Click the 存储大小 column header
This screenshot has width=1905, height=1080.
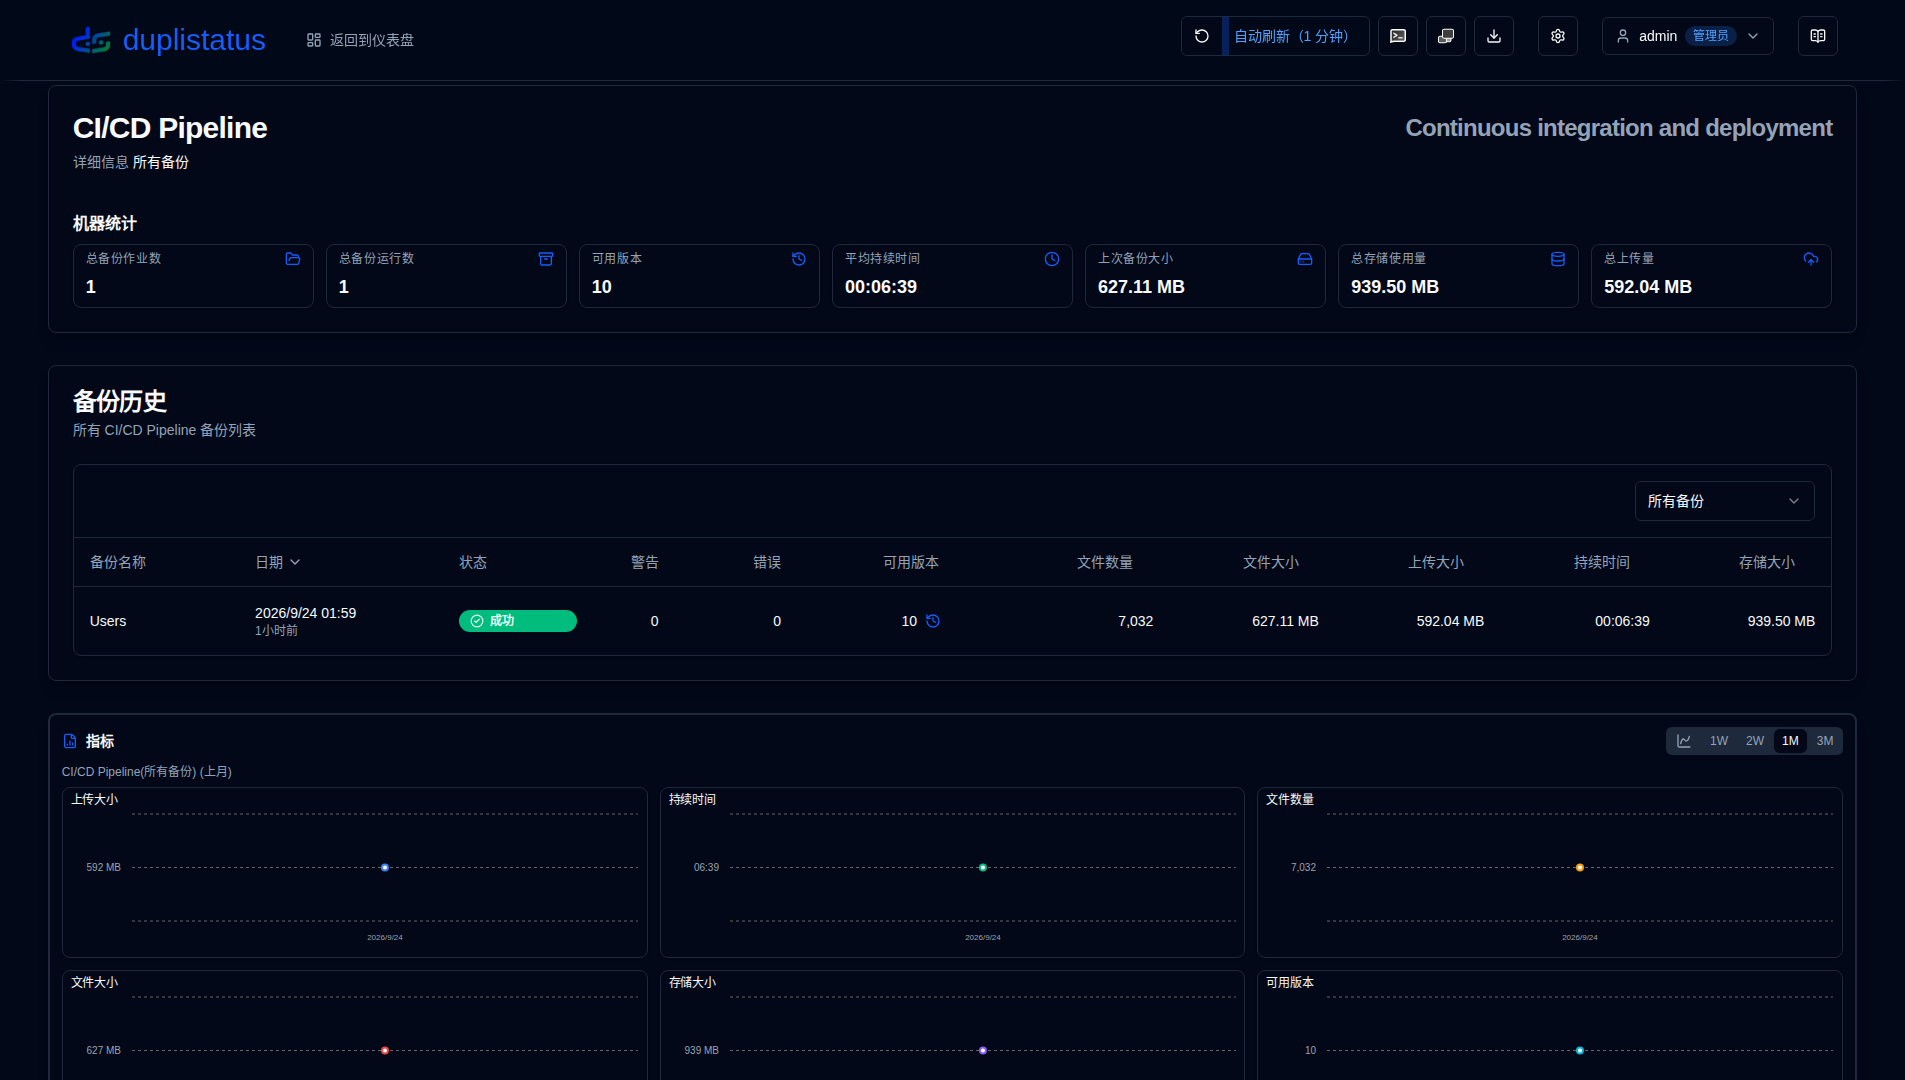coord(1767,562)
